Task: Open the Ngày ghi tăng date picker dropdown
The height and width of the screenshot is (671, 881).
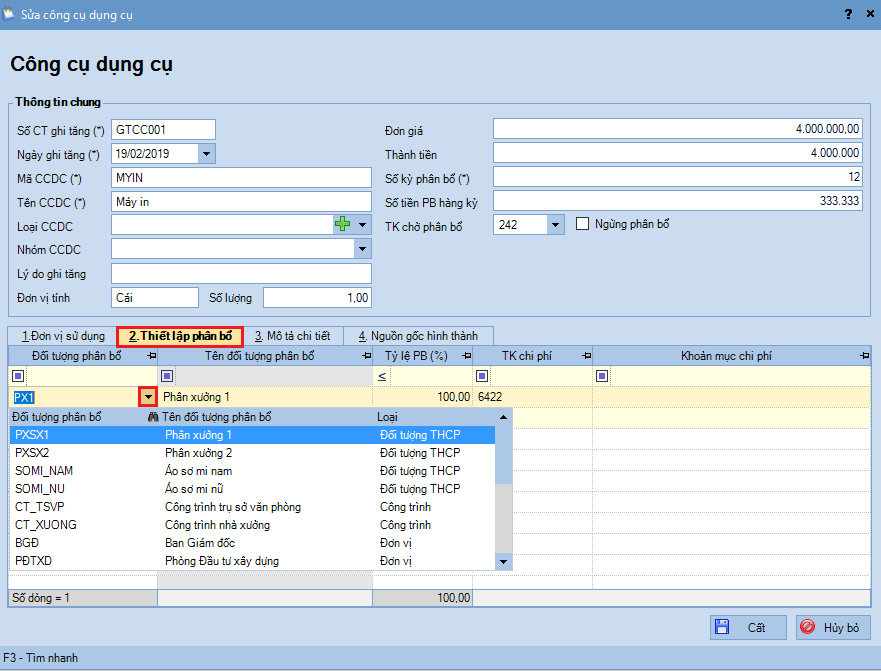Action: tap(206, 154)
